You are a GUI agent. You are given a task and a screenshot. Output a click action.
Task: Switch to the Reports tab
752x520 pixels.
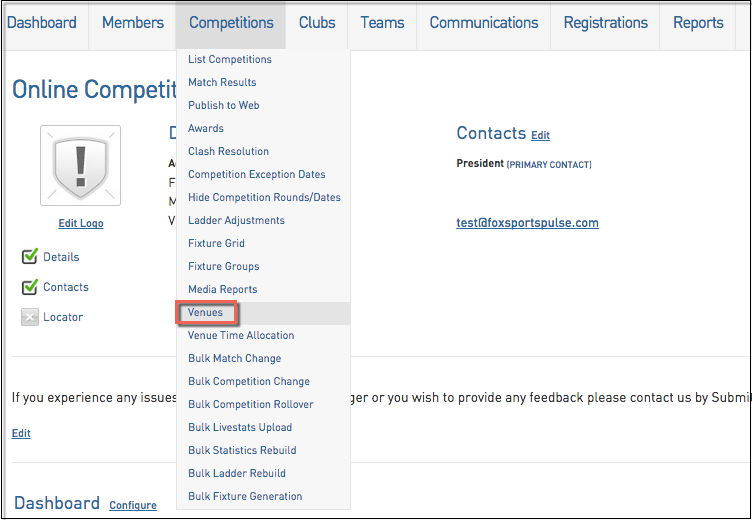point(698,23)
